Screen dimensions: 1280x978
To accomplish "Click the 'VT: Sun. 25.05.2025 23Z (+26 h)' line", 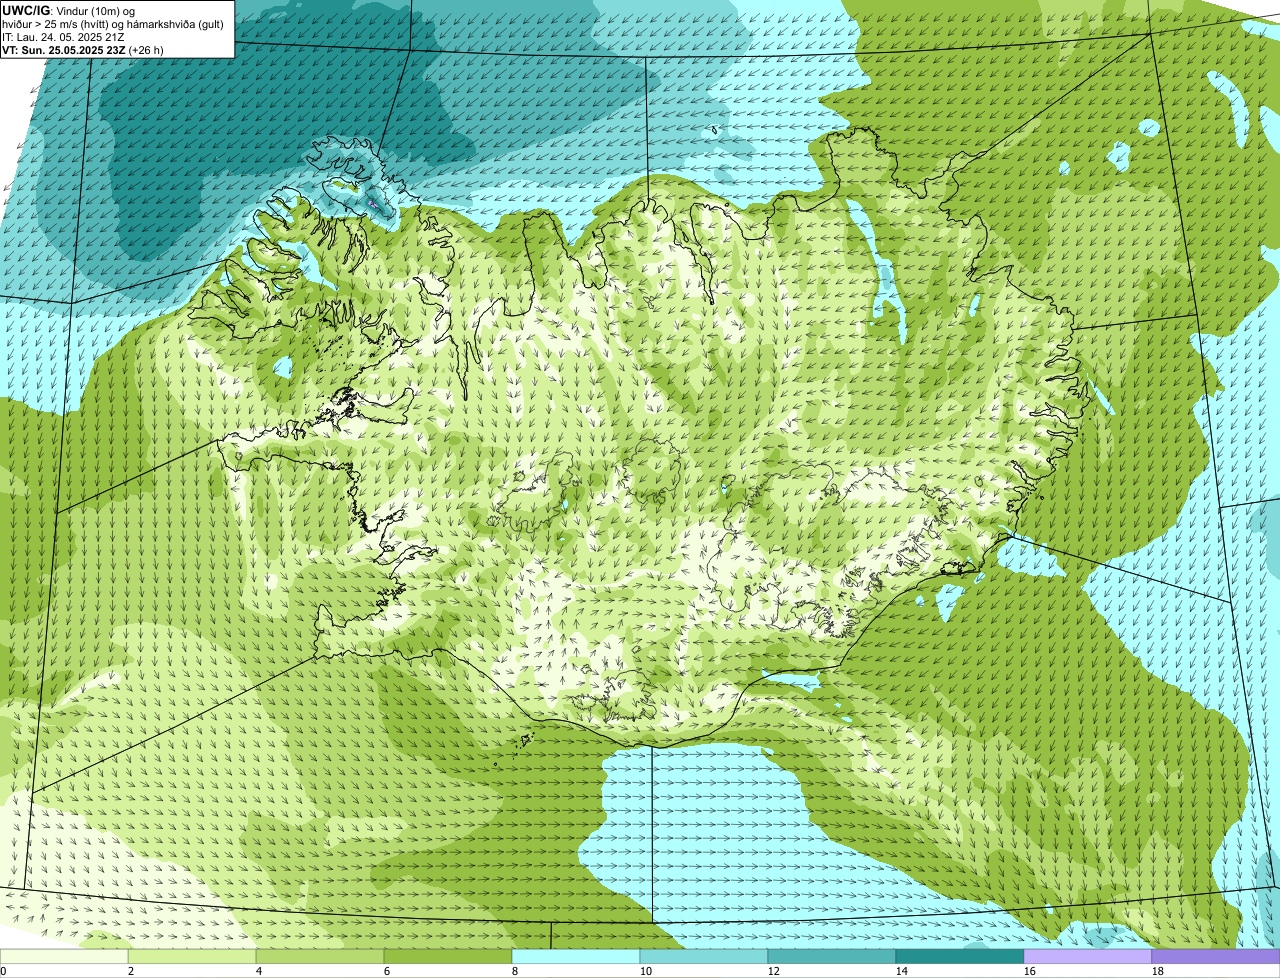I will click(83, 49).
